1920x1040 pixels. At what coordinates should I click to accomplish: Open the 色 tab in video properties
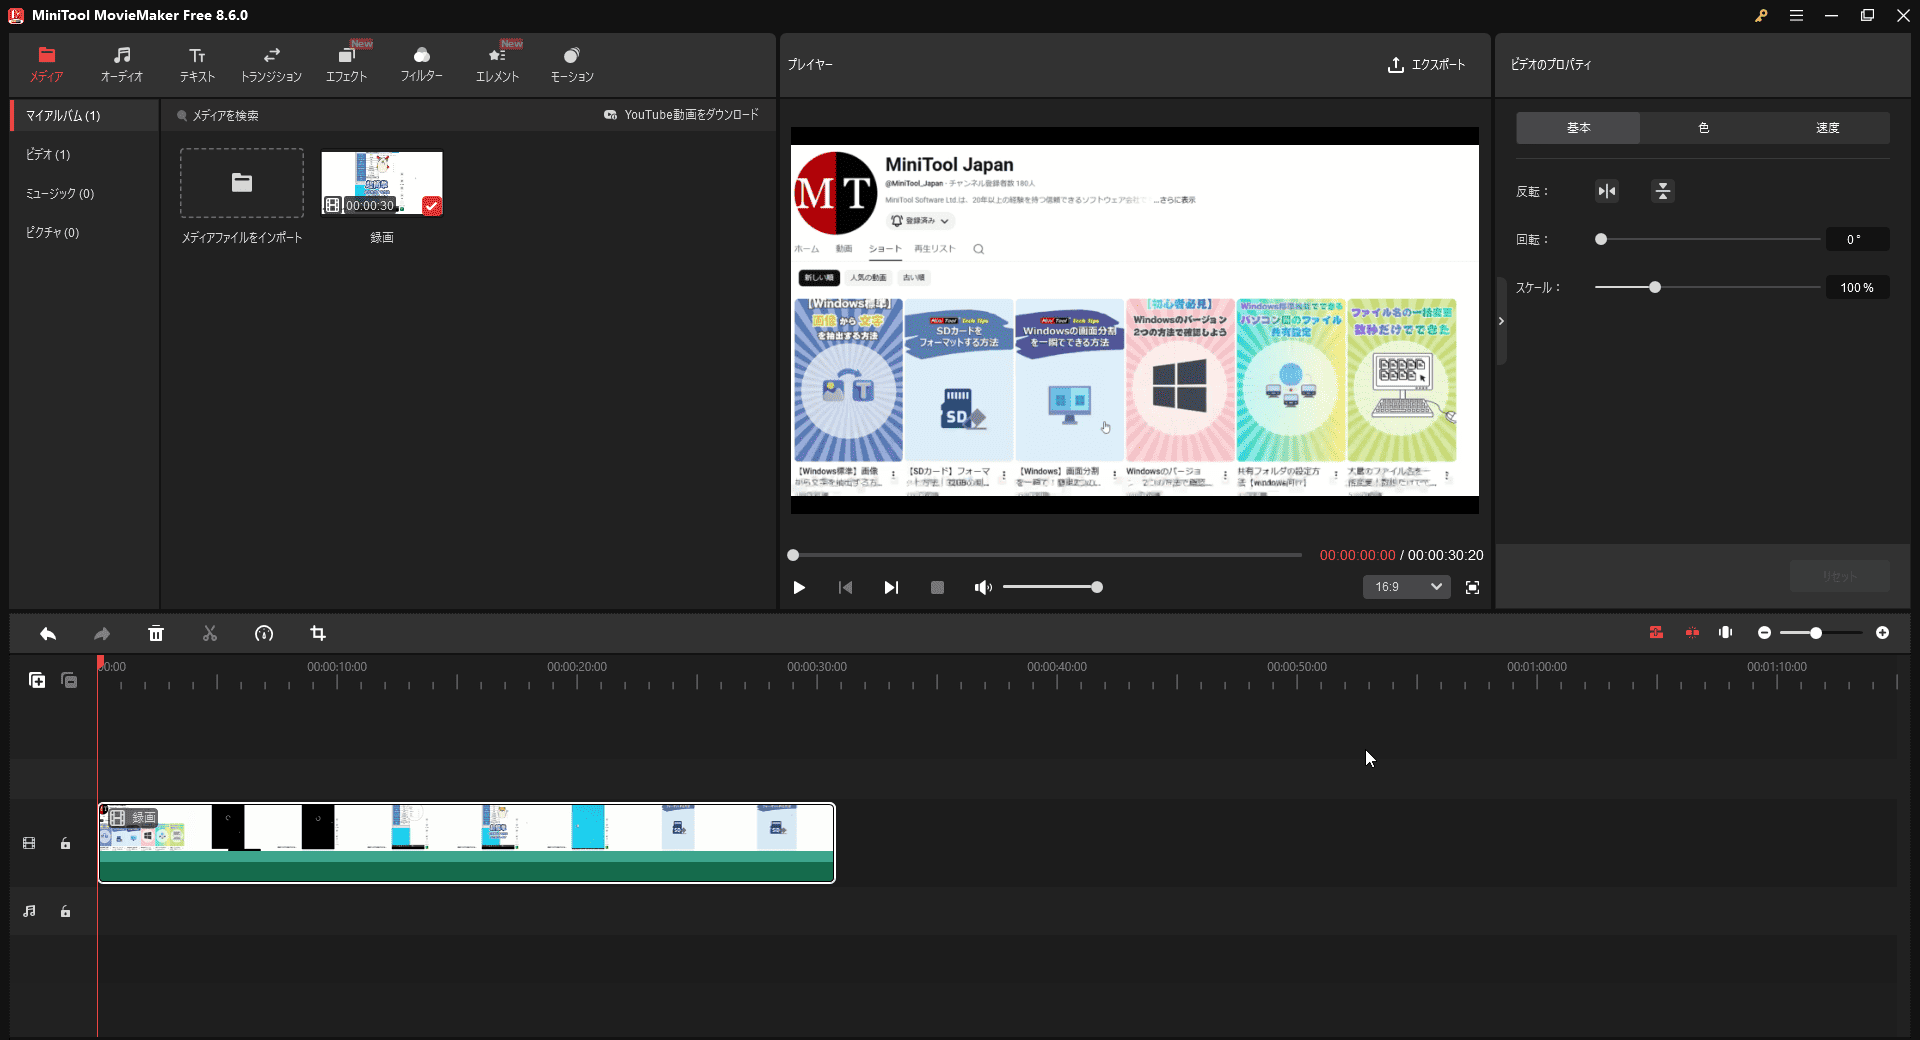[x=1702, y=127]
